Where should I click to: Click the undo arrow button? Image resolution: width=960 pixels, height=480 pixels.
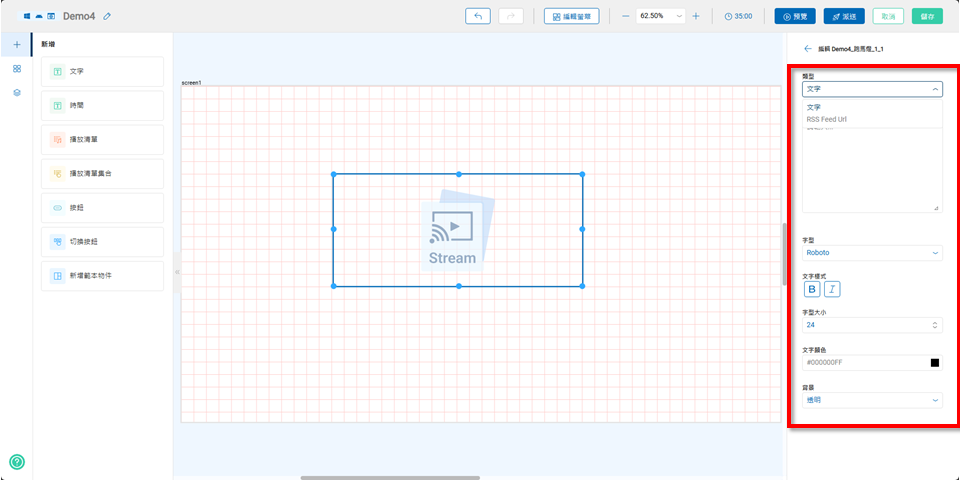coord(479,16)
